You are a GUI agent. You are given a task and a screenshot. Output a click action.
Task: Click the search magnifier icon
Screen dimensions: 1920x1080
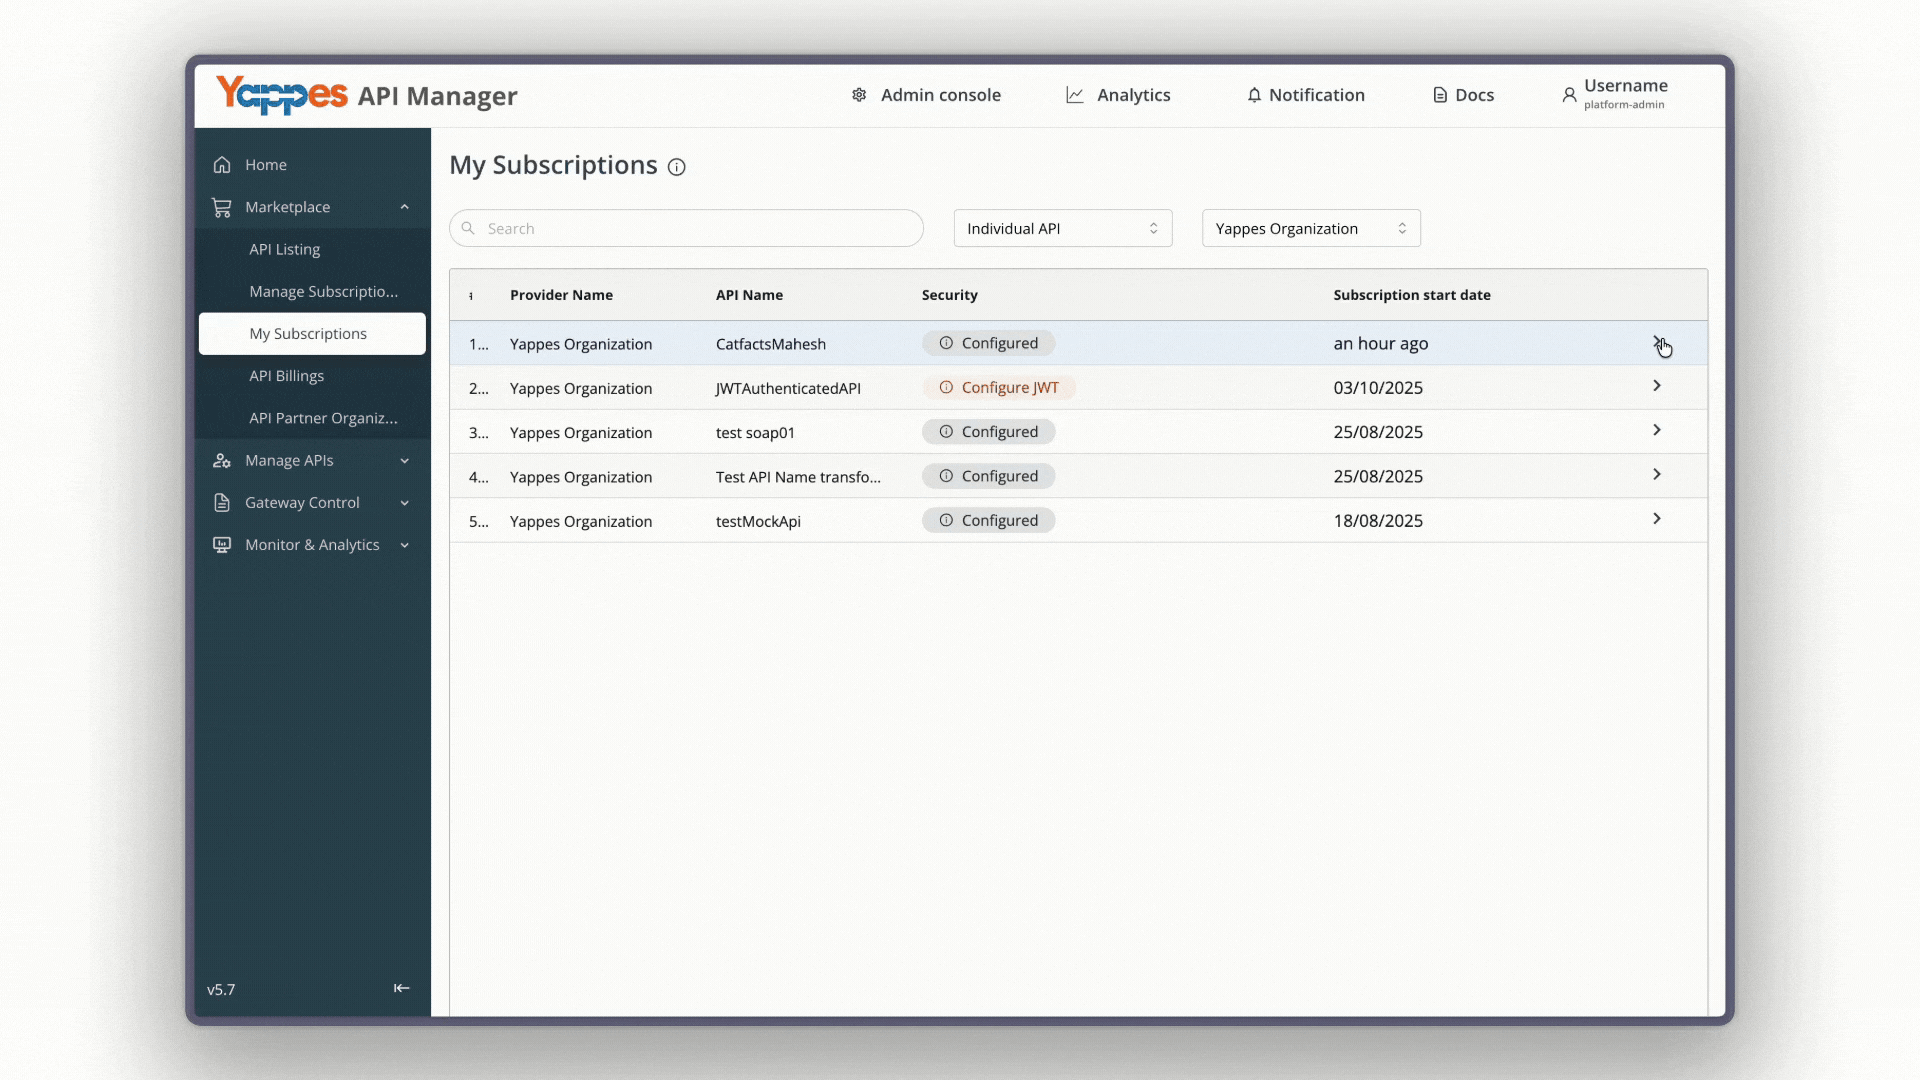tap(468, 228)
